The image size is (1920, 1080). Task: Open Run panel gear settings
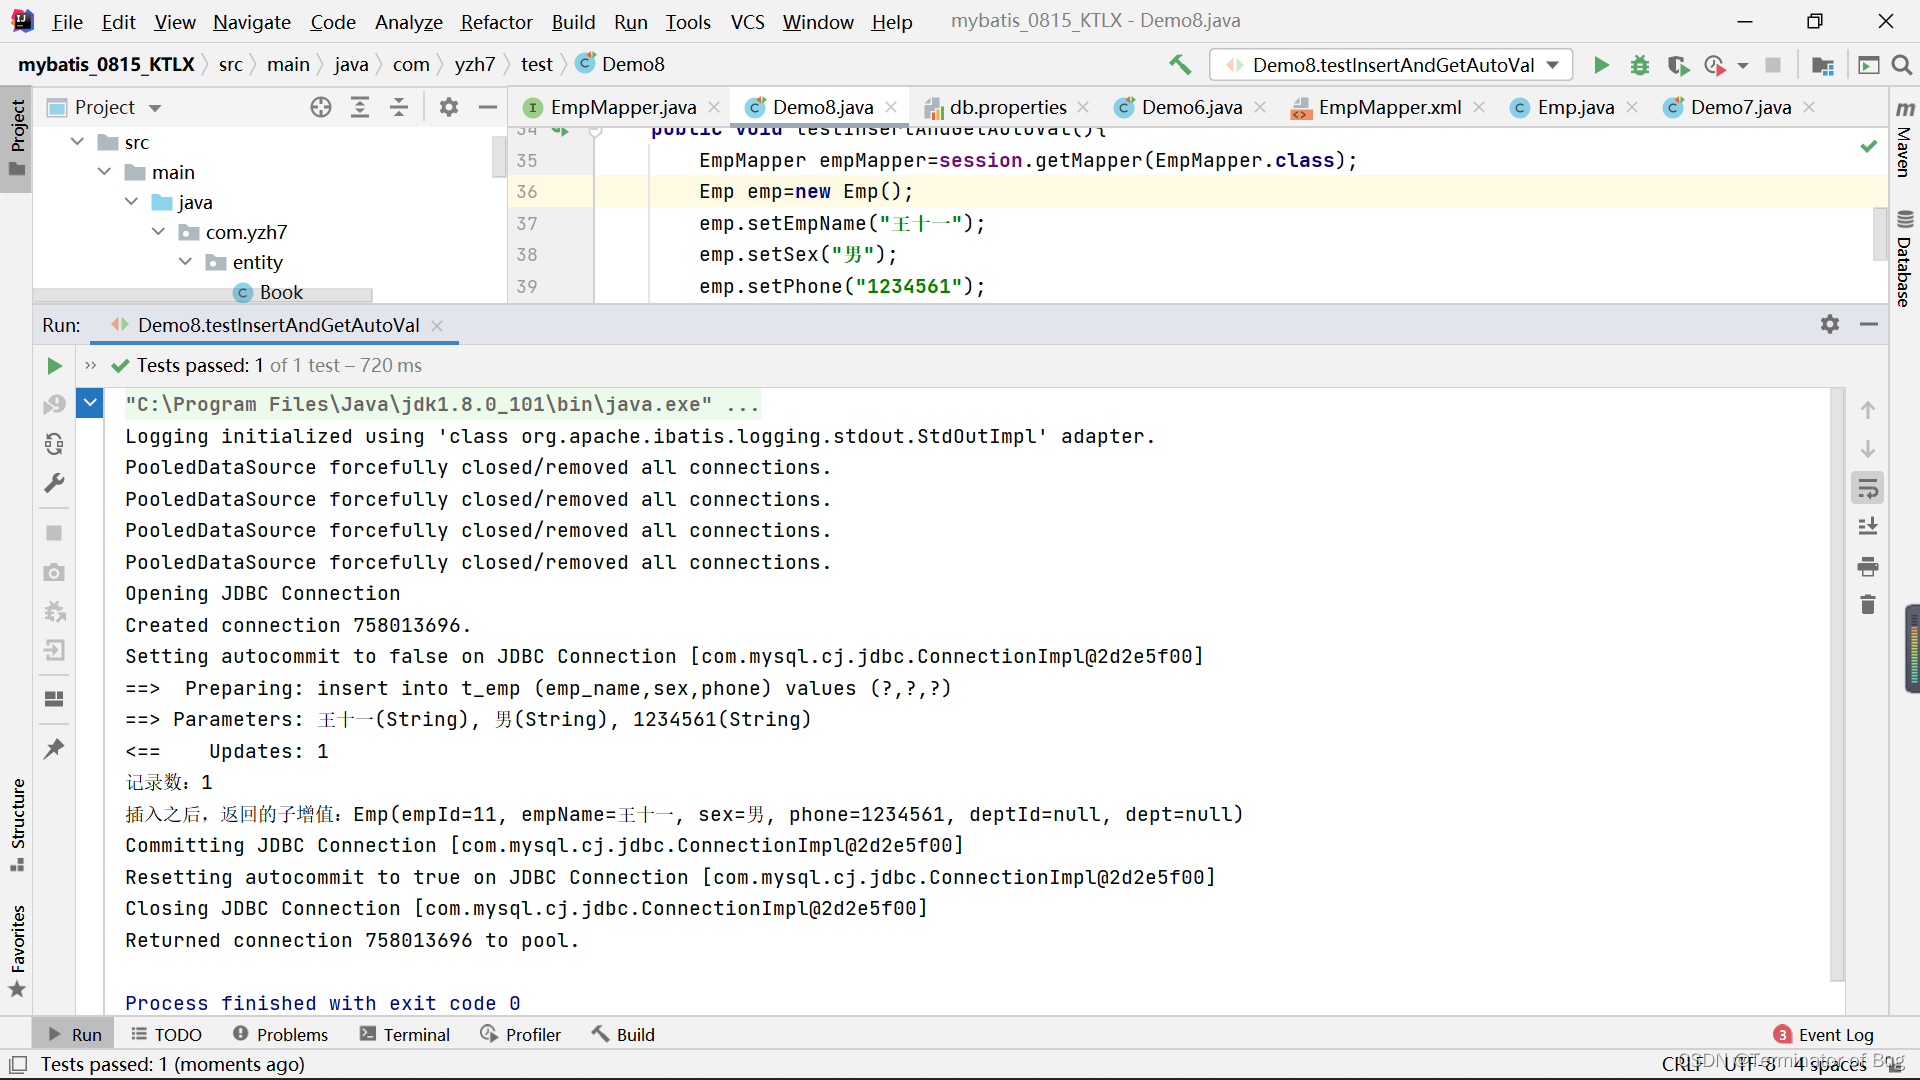(x=1830, y=324)
